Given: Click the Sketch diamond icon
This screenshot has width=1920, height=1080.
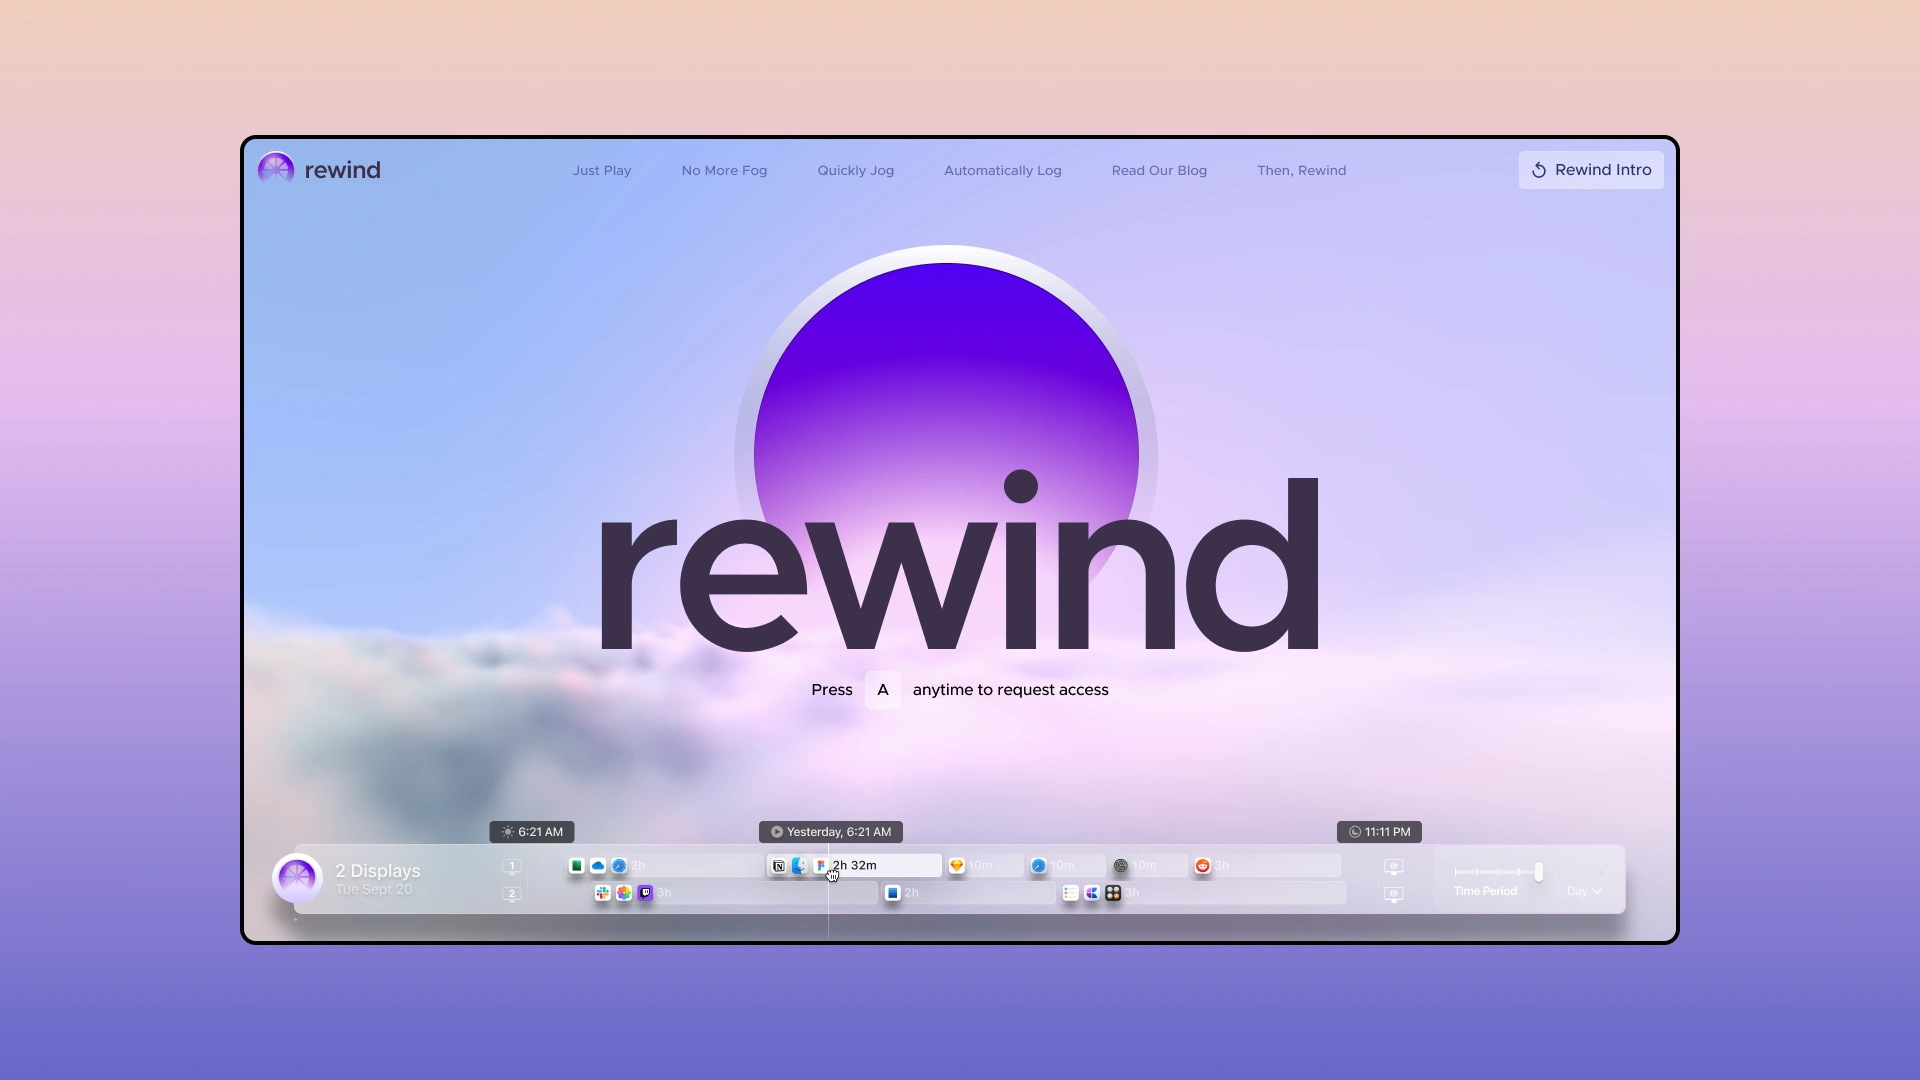Looking at the screenshot, I should (957, 866).
